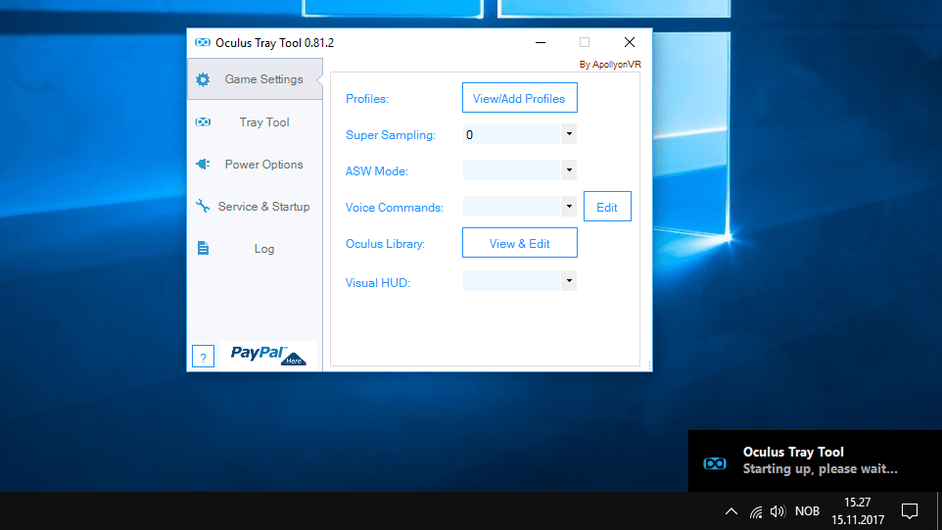Go to Service & Startup tab
942x530 pixels.
(x=255, y=206)
